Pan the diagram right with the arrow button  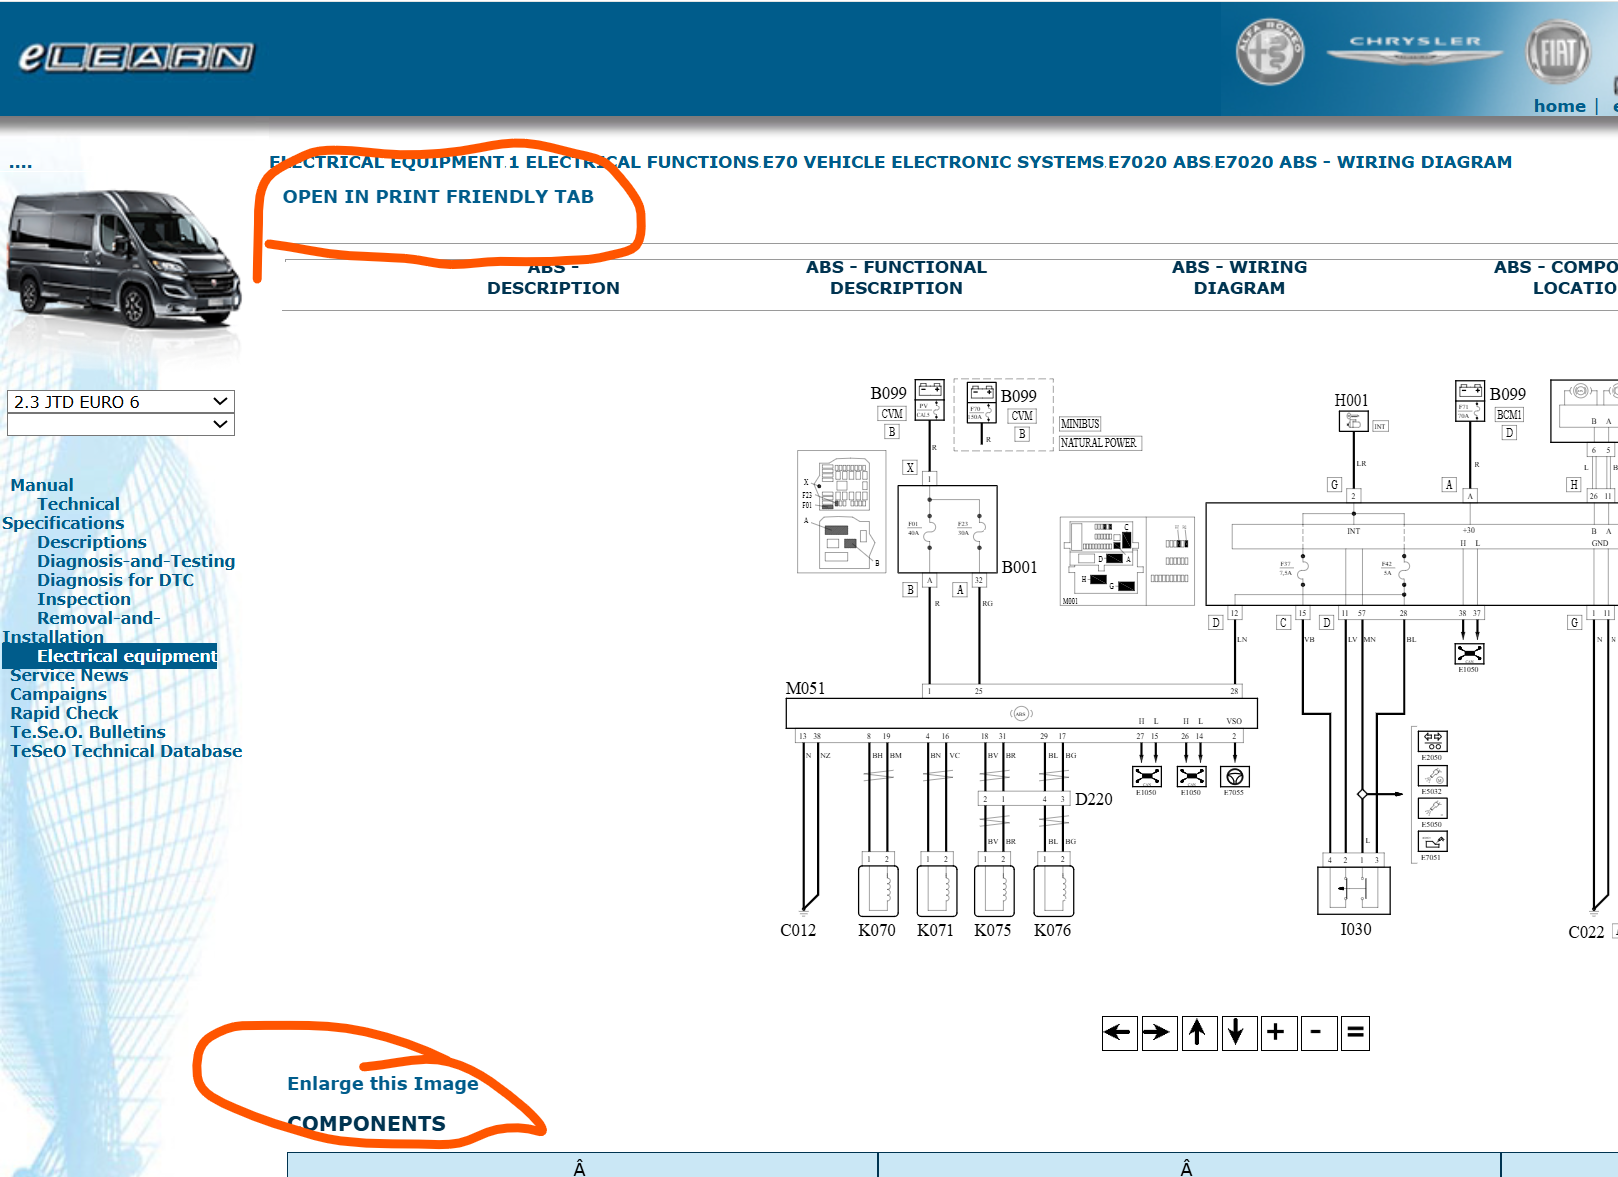(1159, 1032)
